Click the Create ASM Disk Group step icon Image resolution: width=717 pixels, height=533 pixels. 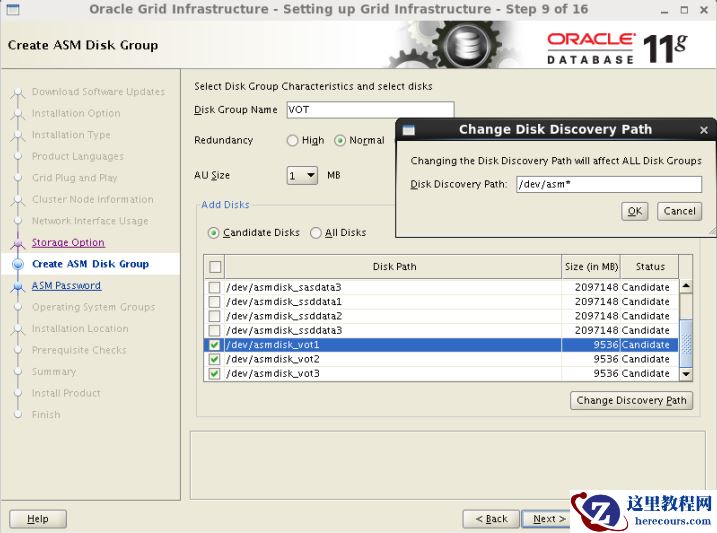coord(17,265)
